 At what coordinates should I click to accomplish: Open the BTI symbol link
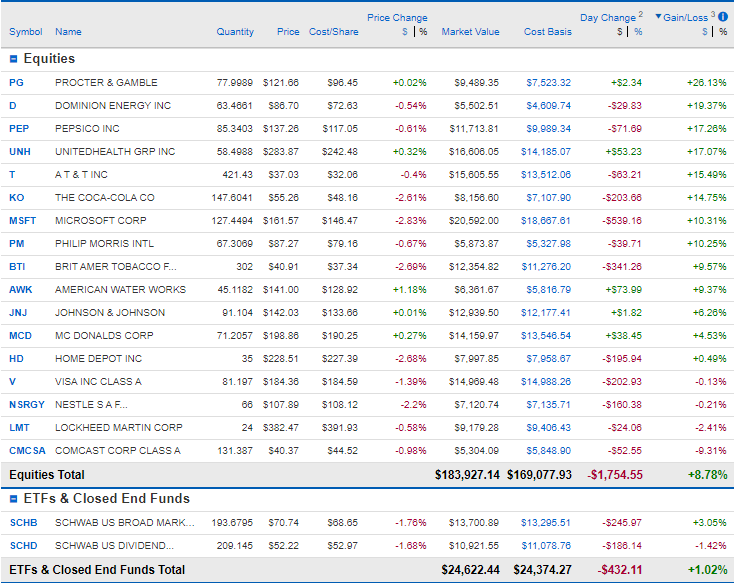point(17,266)
